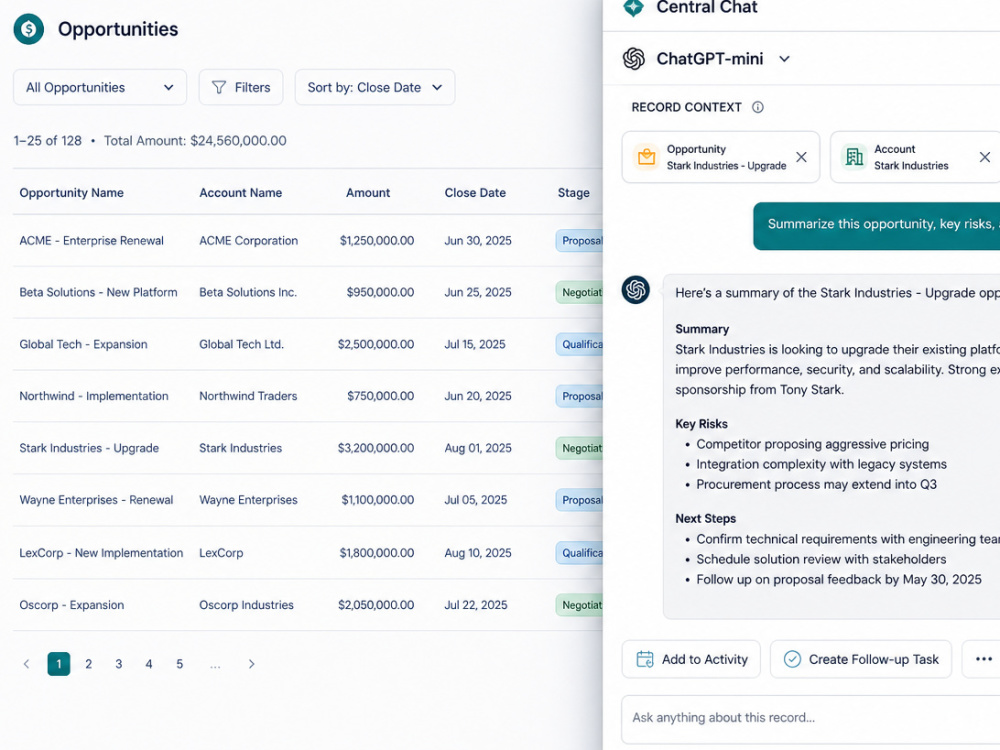1000x750 pixels.
Task: Click the Proposal stage badge for ACME
Action: [579, 240]
